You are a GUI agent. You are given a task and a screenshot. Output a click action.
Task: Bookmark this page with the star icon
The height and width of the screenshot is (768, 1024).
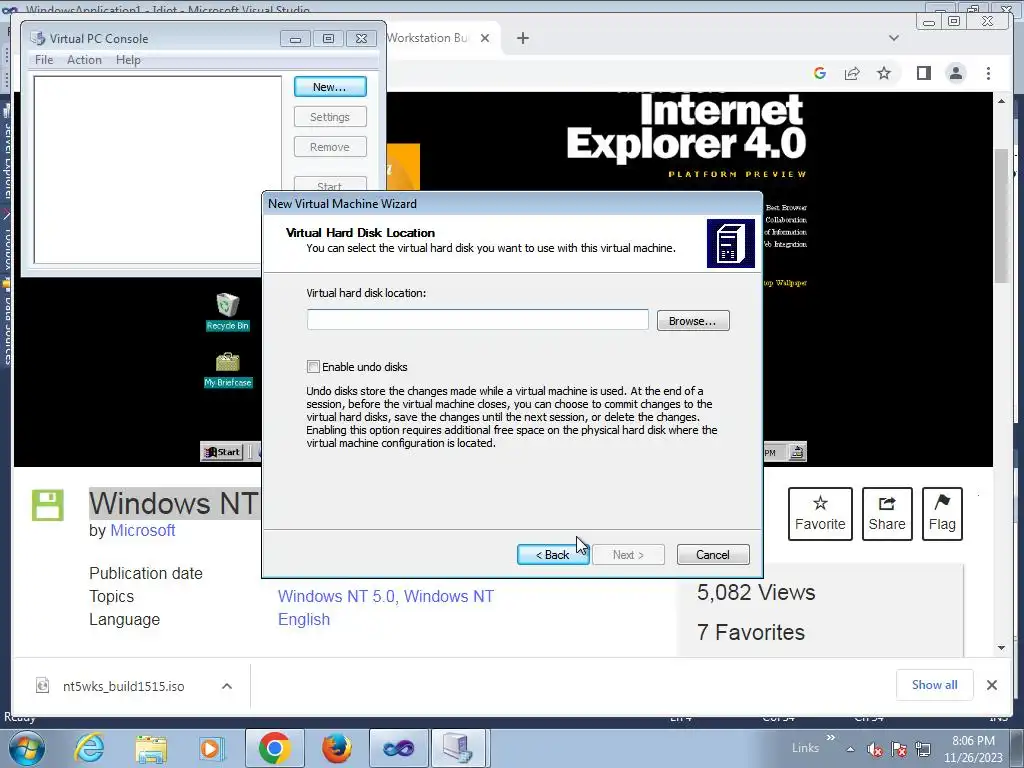click(x=884, y=73)
